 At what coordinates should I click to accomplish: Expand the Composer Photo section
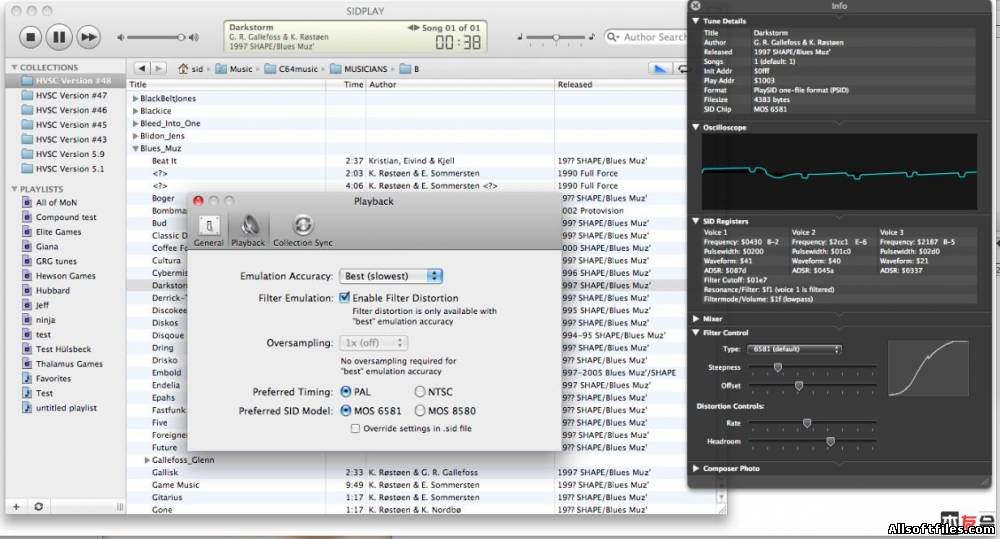(x=696, y=469)
